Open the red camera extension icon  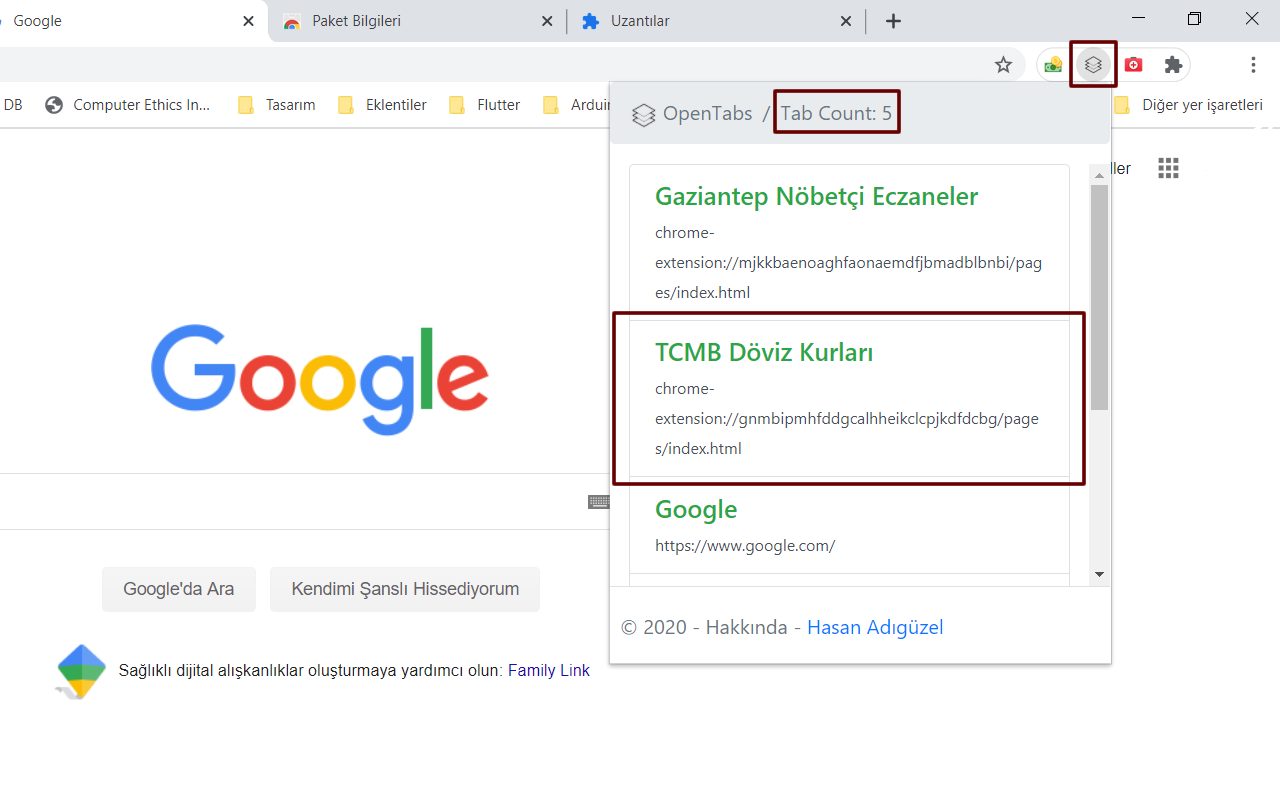click(x=1133, y=65)
